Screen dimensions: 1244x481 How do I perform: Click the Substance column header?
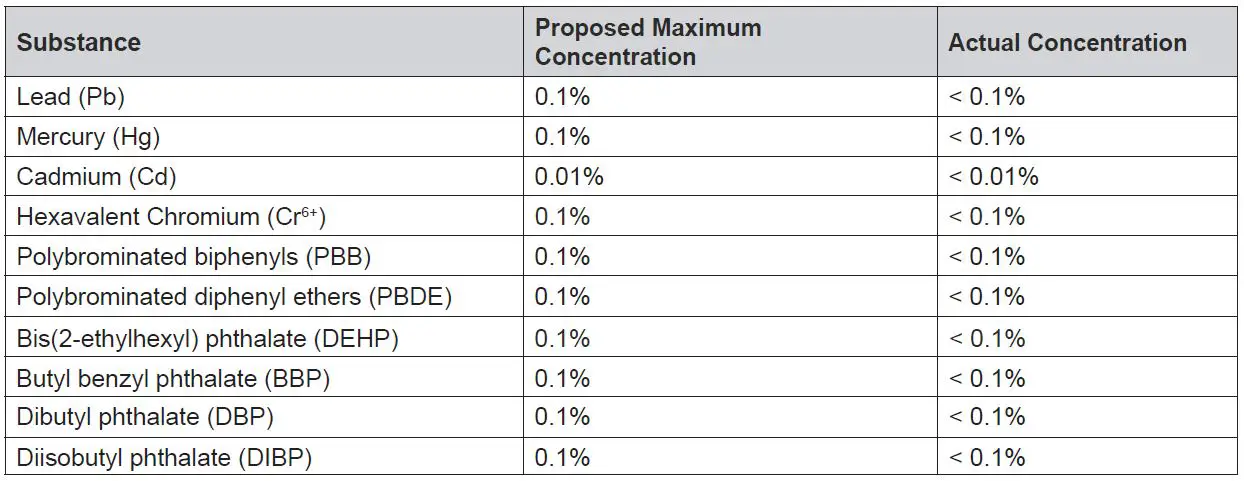pyautogui.click(x=79, y=43)
